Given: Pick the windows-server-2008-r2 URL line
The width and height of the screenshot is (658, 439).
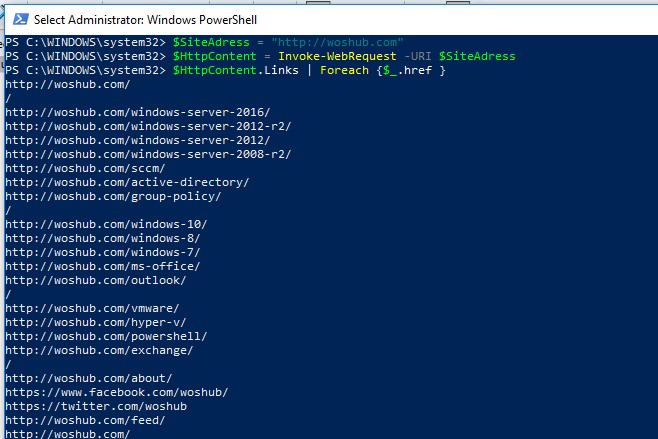Looking at the screenshot, I should pos(131,154).
